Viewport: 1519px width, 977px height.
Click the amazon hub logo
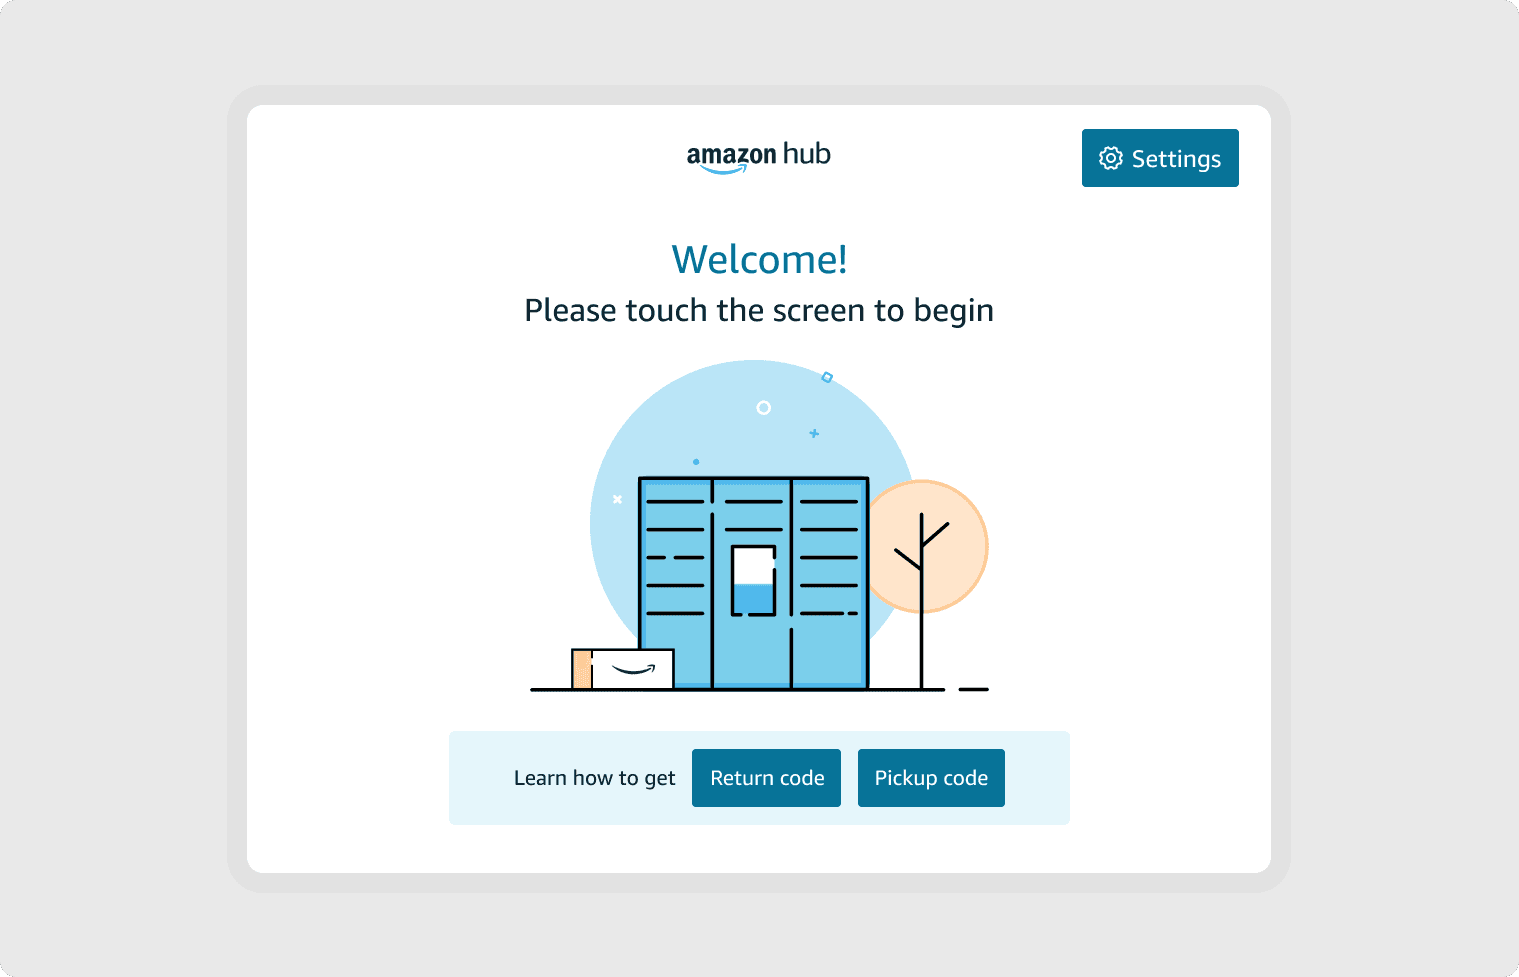(759, 157)
